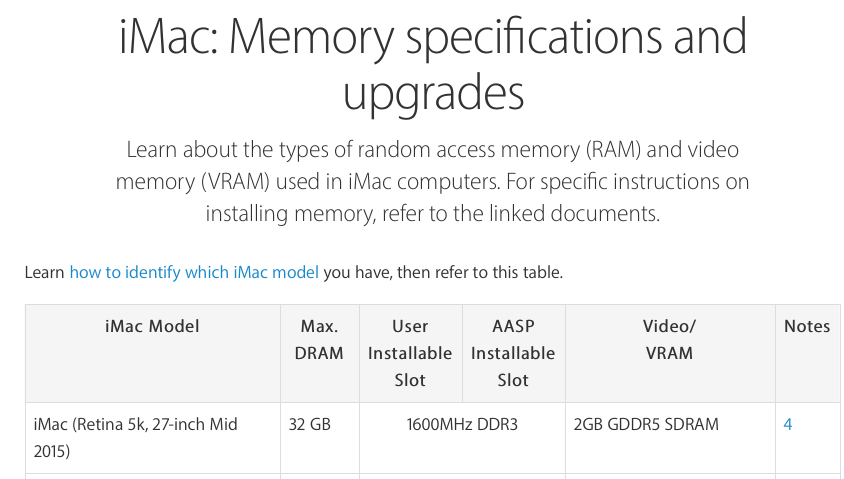Click 'you have, then refer to this table' text
This screenshot has width=844, height=479.
click(442, 272)
